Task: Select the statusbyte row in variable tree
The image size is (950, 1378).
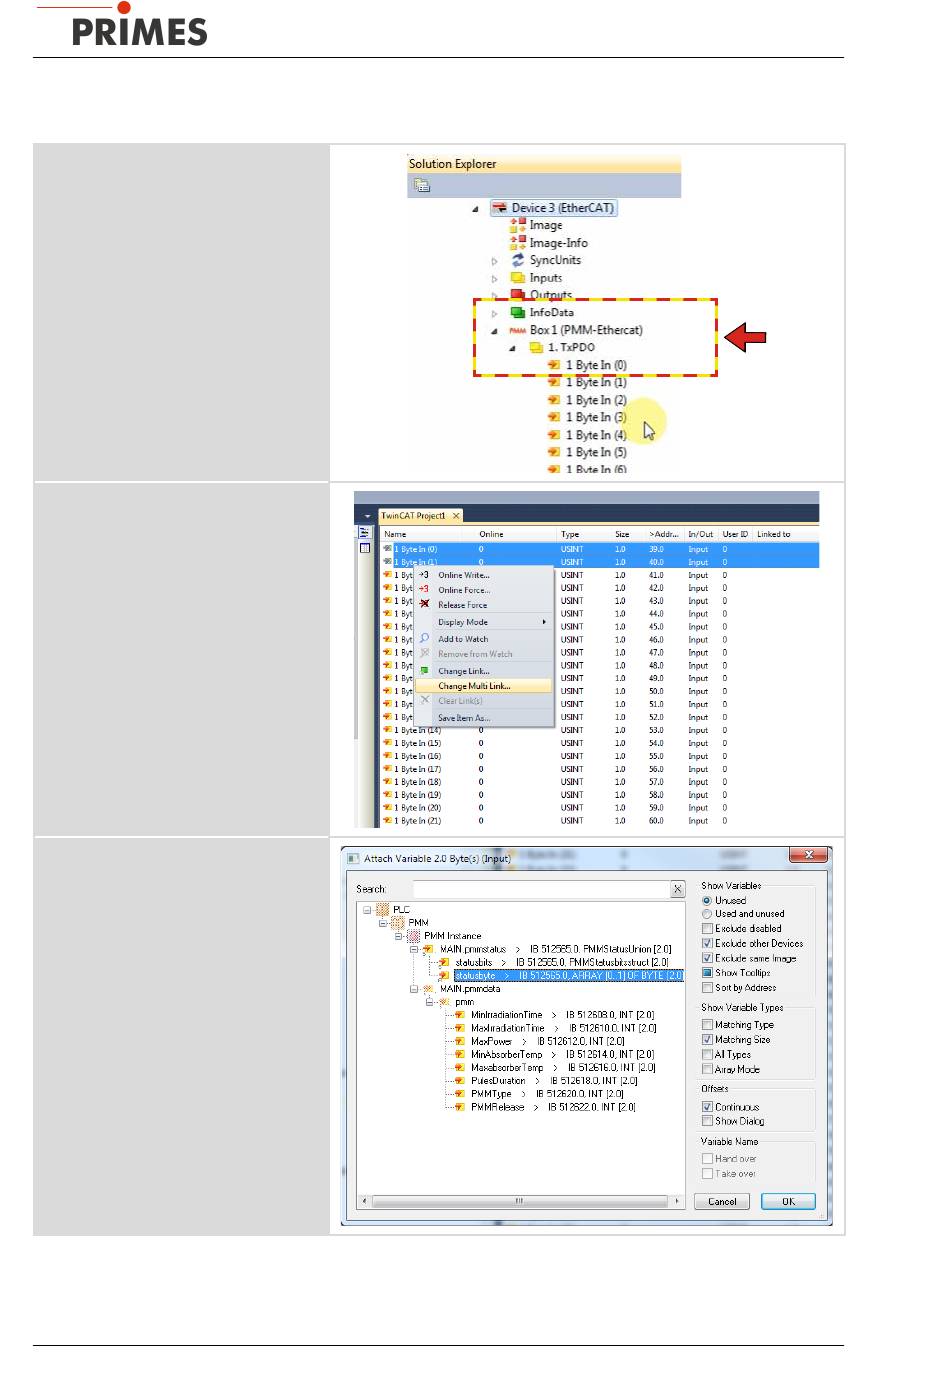Action: 569,975
